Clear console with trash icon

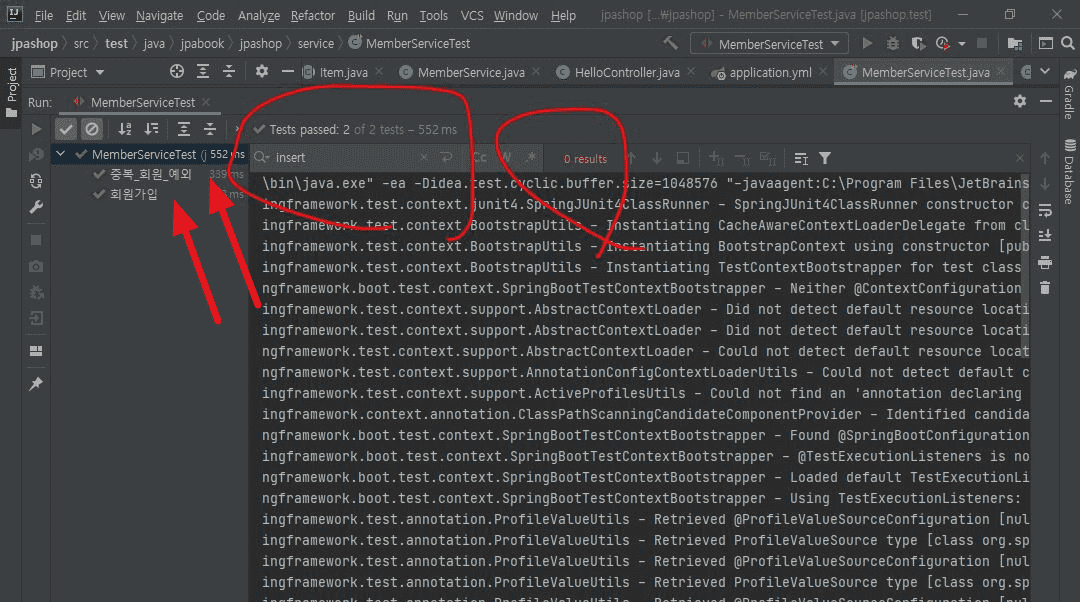(1045, 288)
